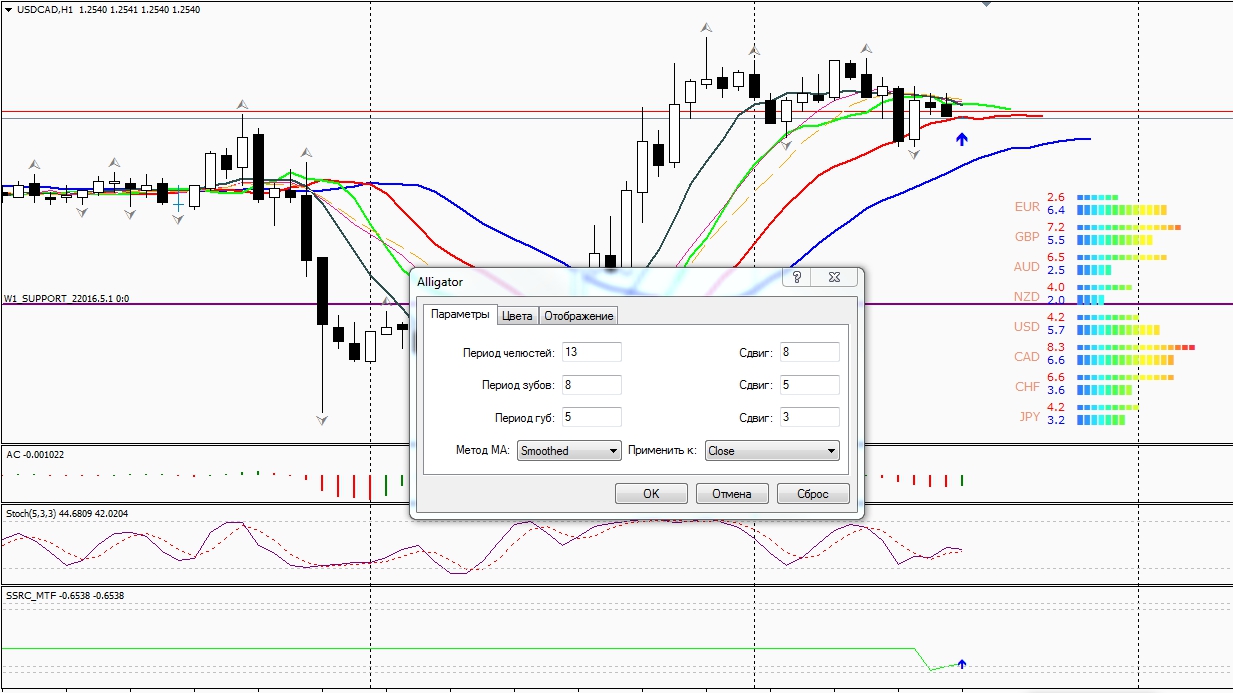Viewport: 1233px width, 693px height.
Task: Open the Отображение tab
Action: pyautogui.click(x=578, y=316)
